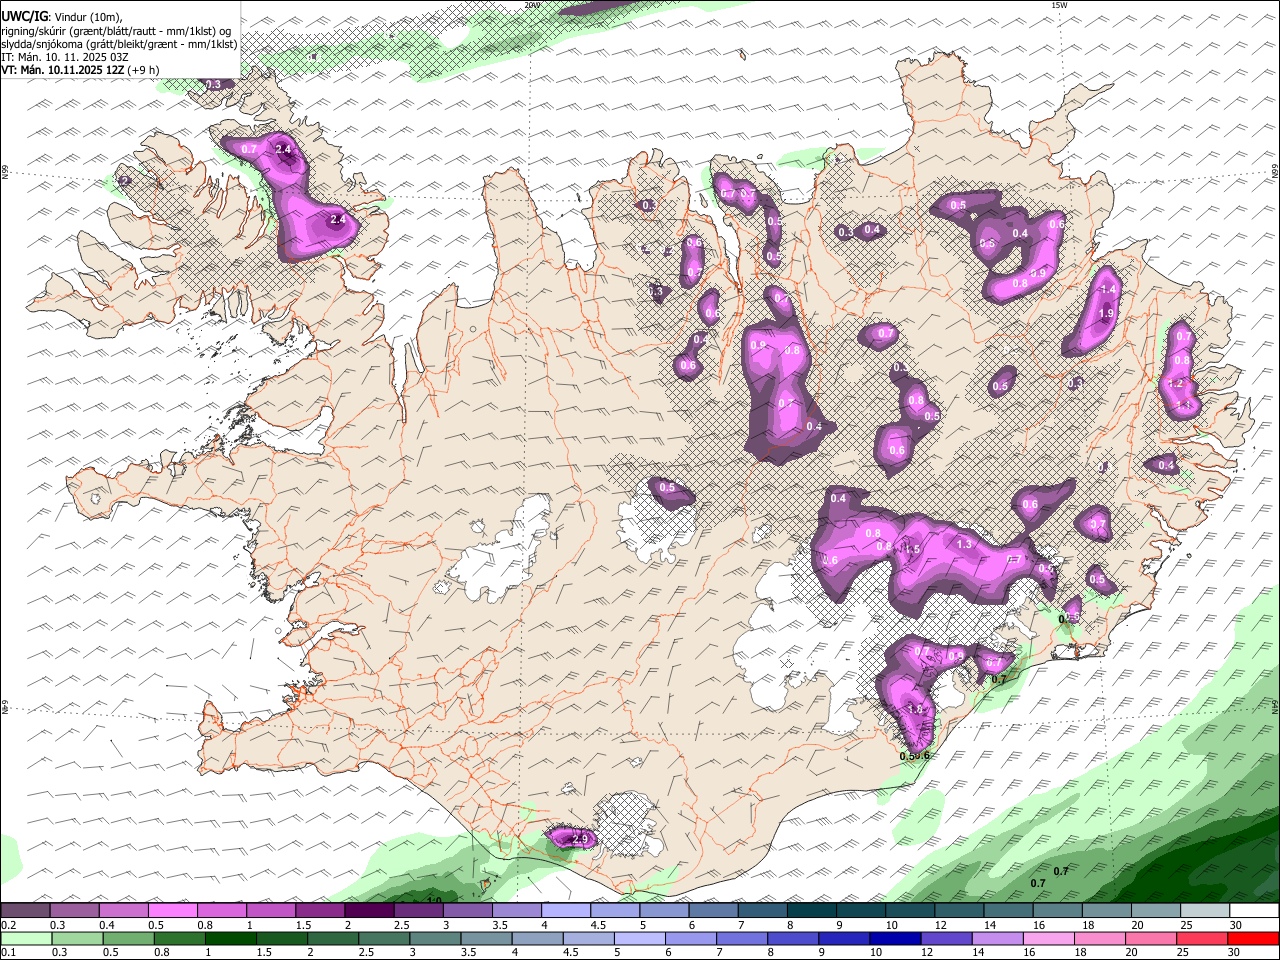Click the palest green bottom-row swatch labeled 0.1
Image resolution: width=1280 pixels, height=960 pixels.
point(26,938)
